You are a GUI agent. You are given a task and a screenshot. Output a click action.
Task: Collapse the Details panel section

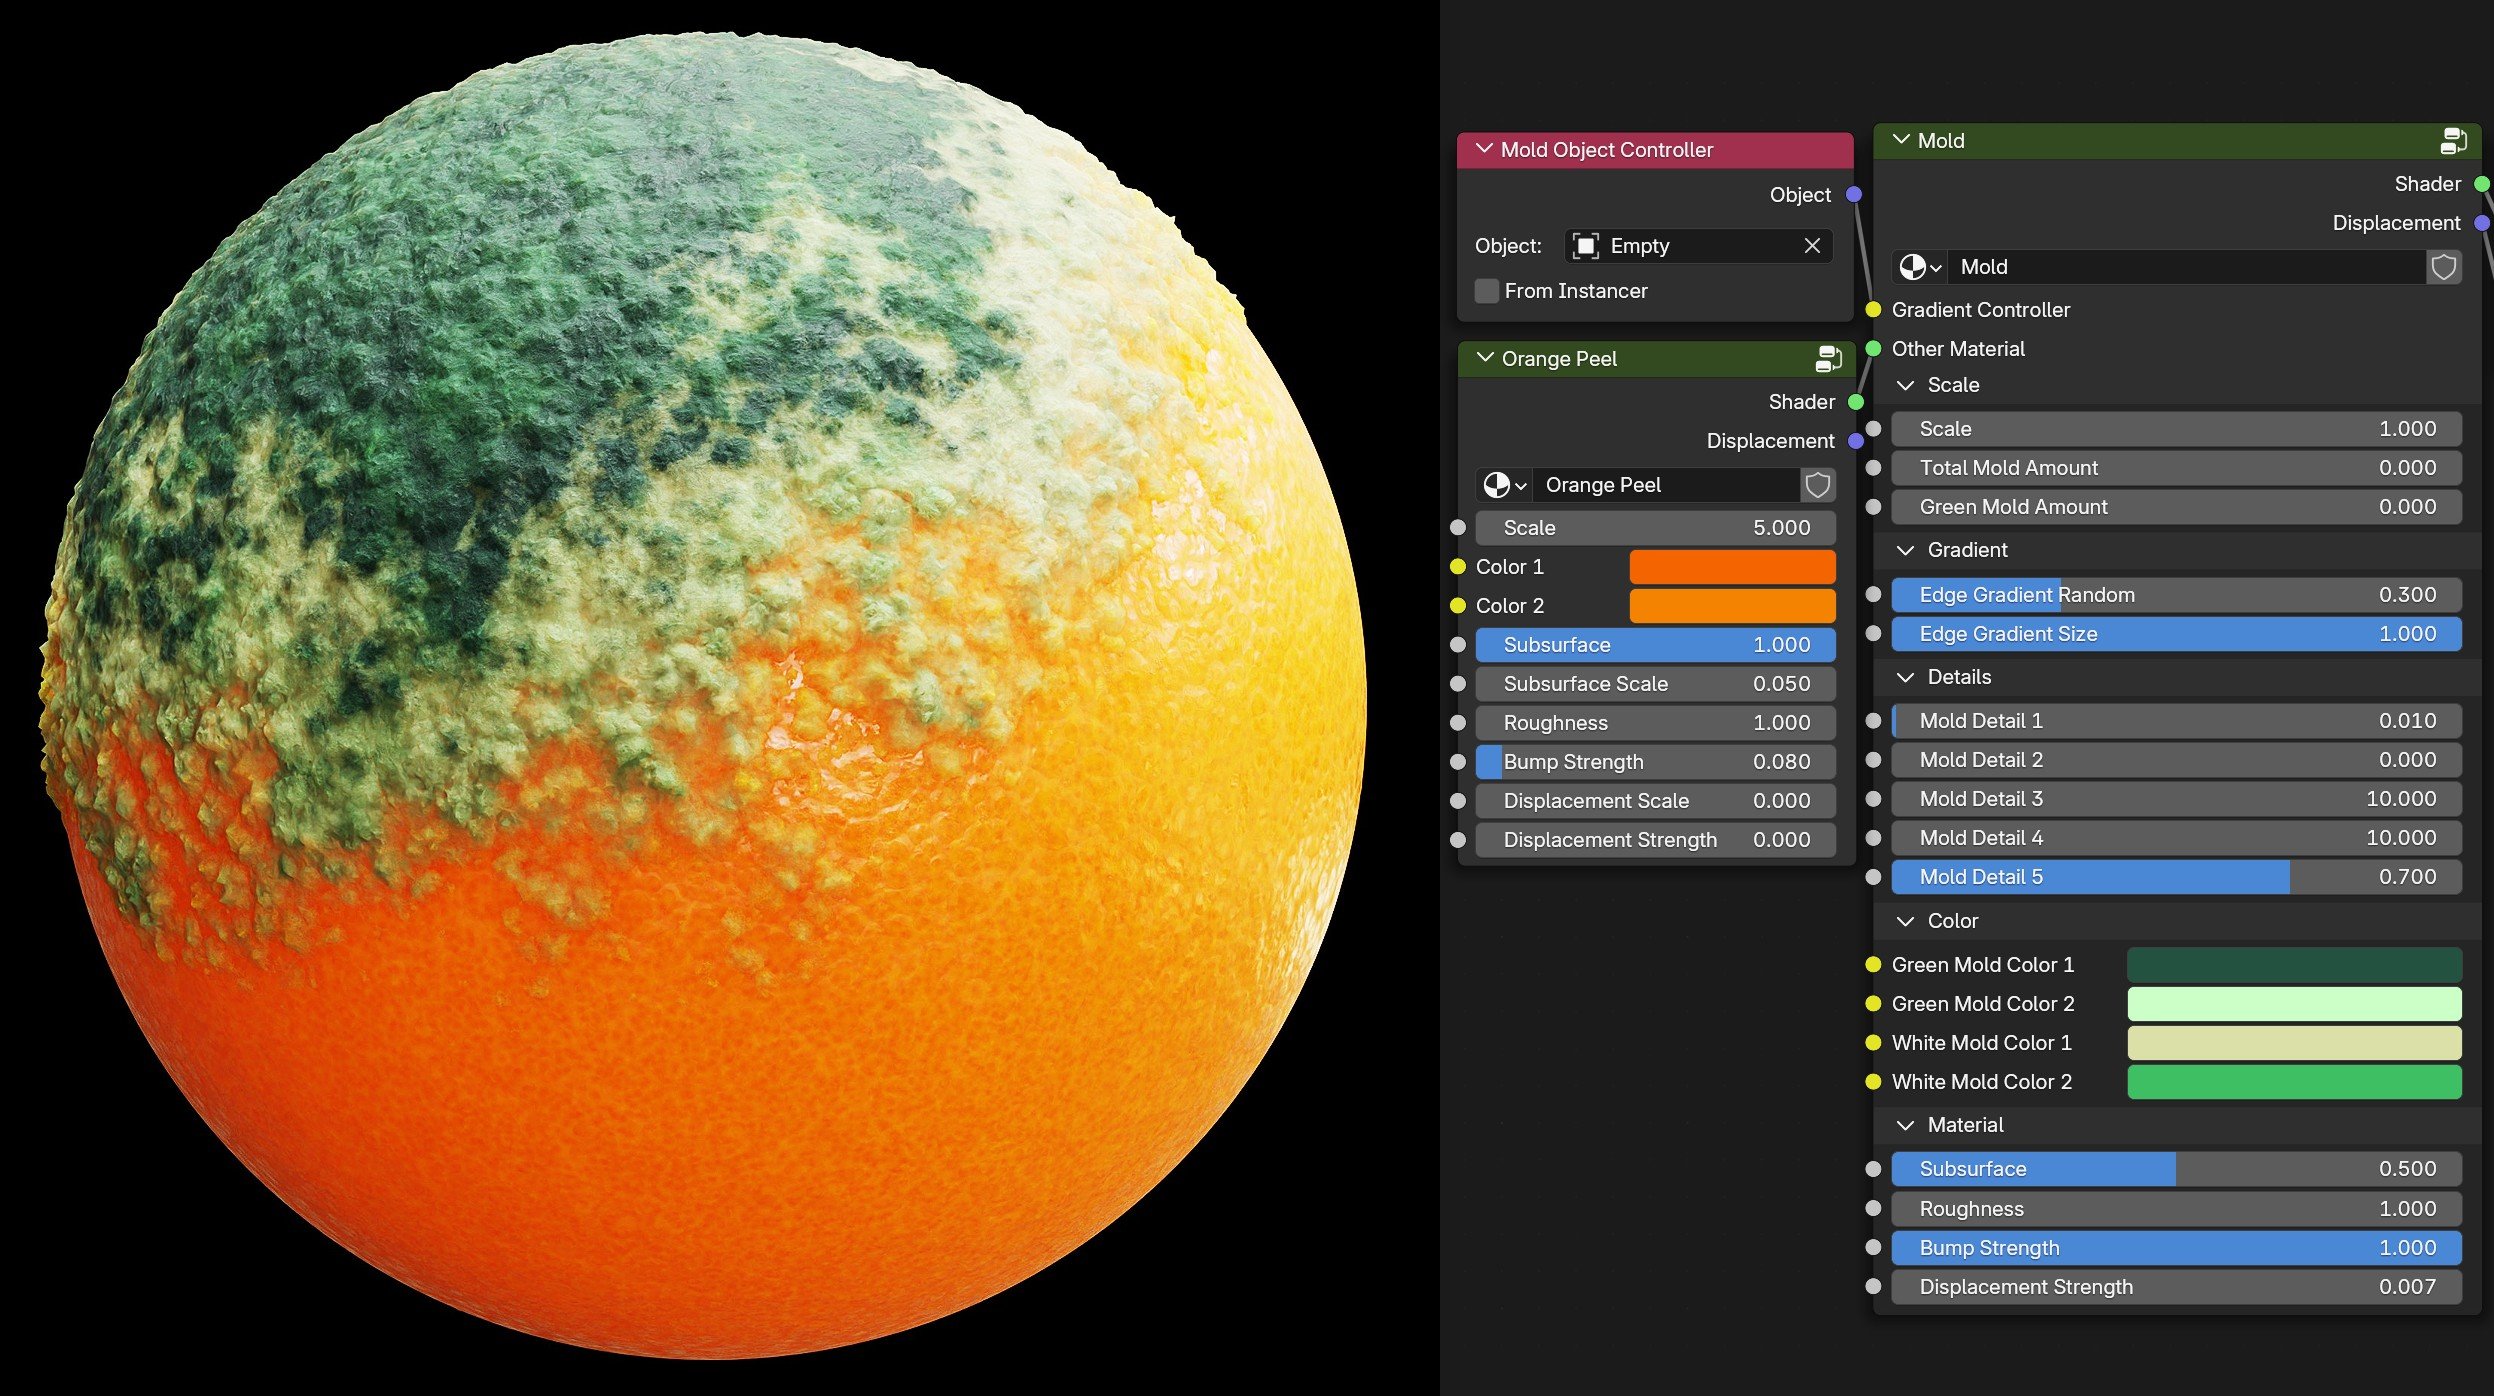tap(1906, 677)
